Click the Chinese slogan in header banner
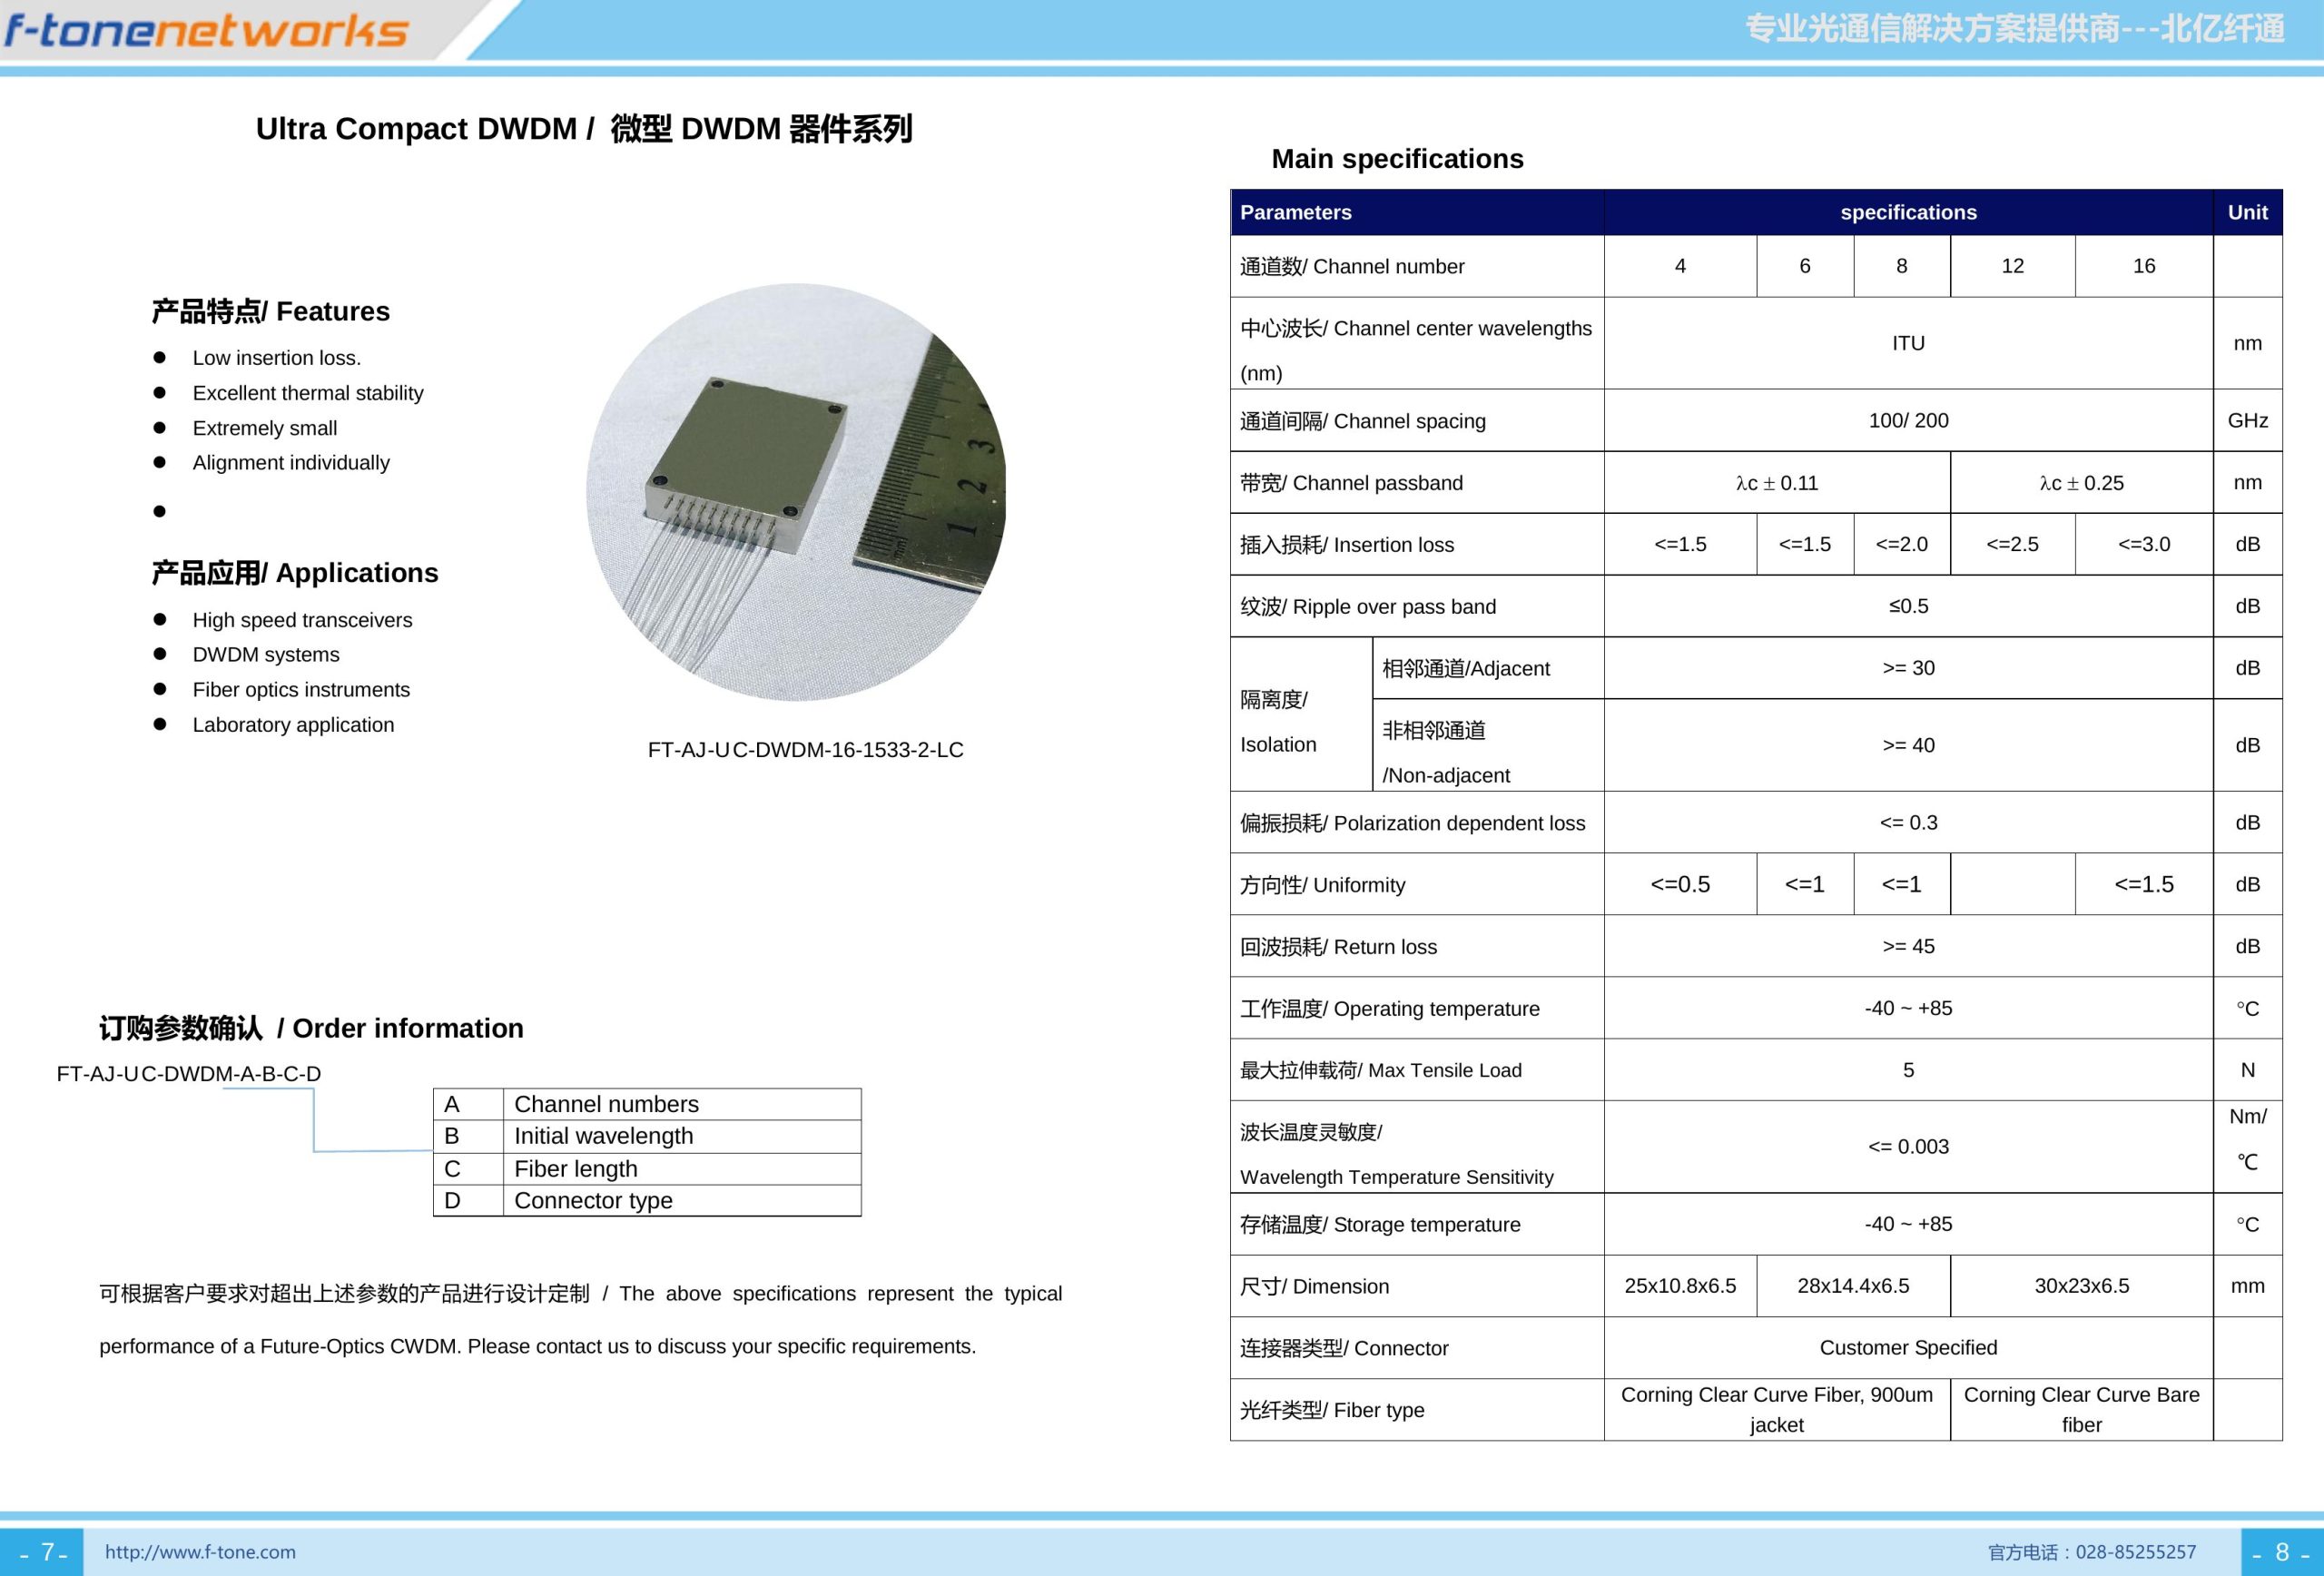The image size is (2324, 1576). tap(2015, 29)
